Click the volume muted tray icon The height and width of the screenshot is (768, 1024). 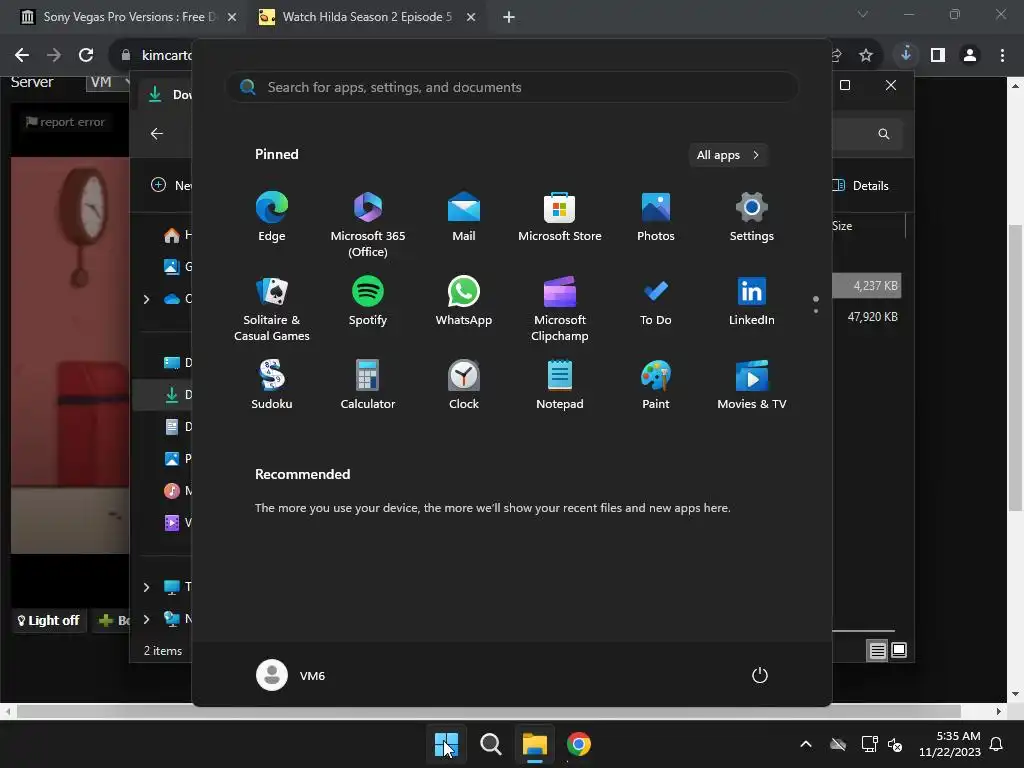[895, 744]
